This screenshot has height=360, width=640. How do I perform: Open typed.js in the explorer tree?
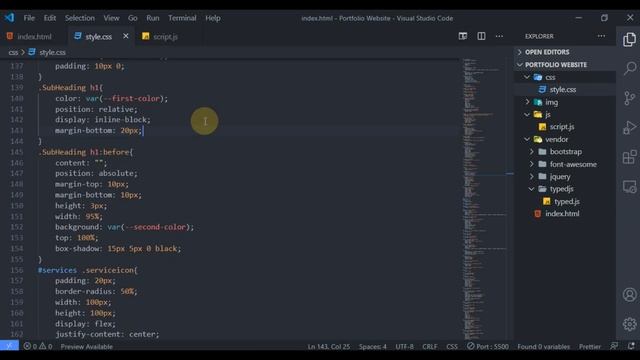(x=565, y=201)
